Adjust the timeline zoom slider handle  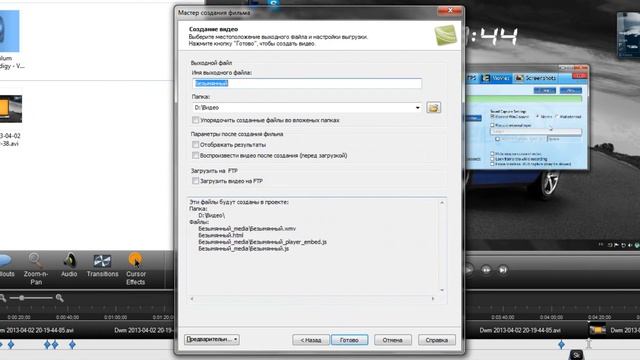click(x=22, y=298)
